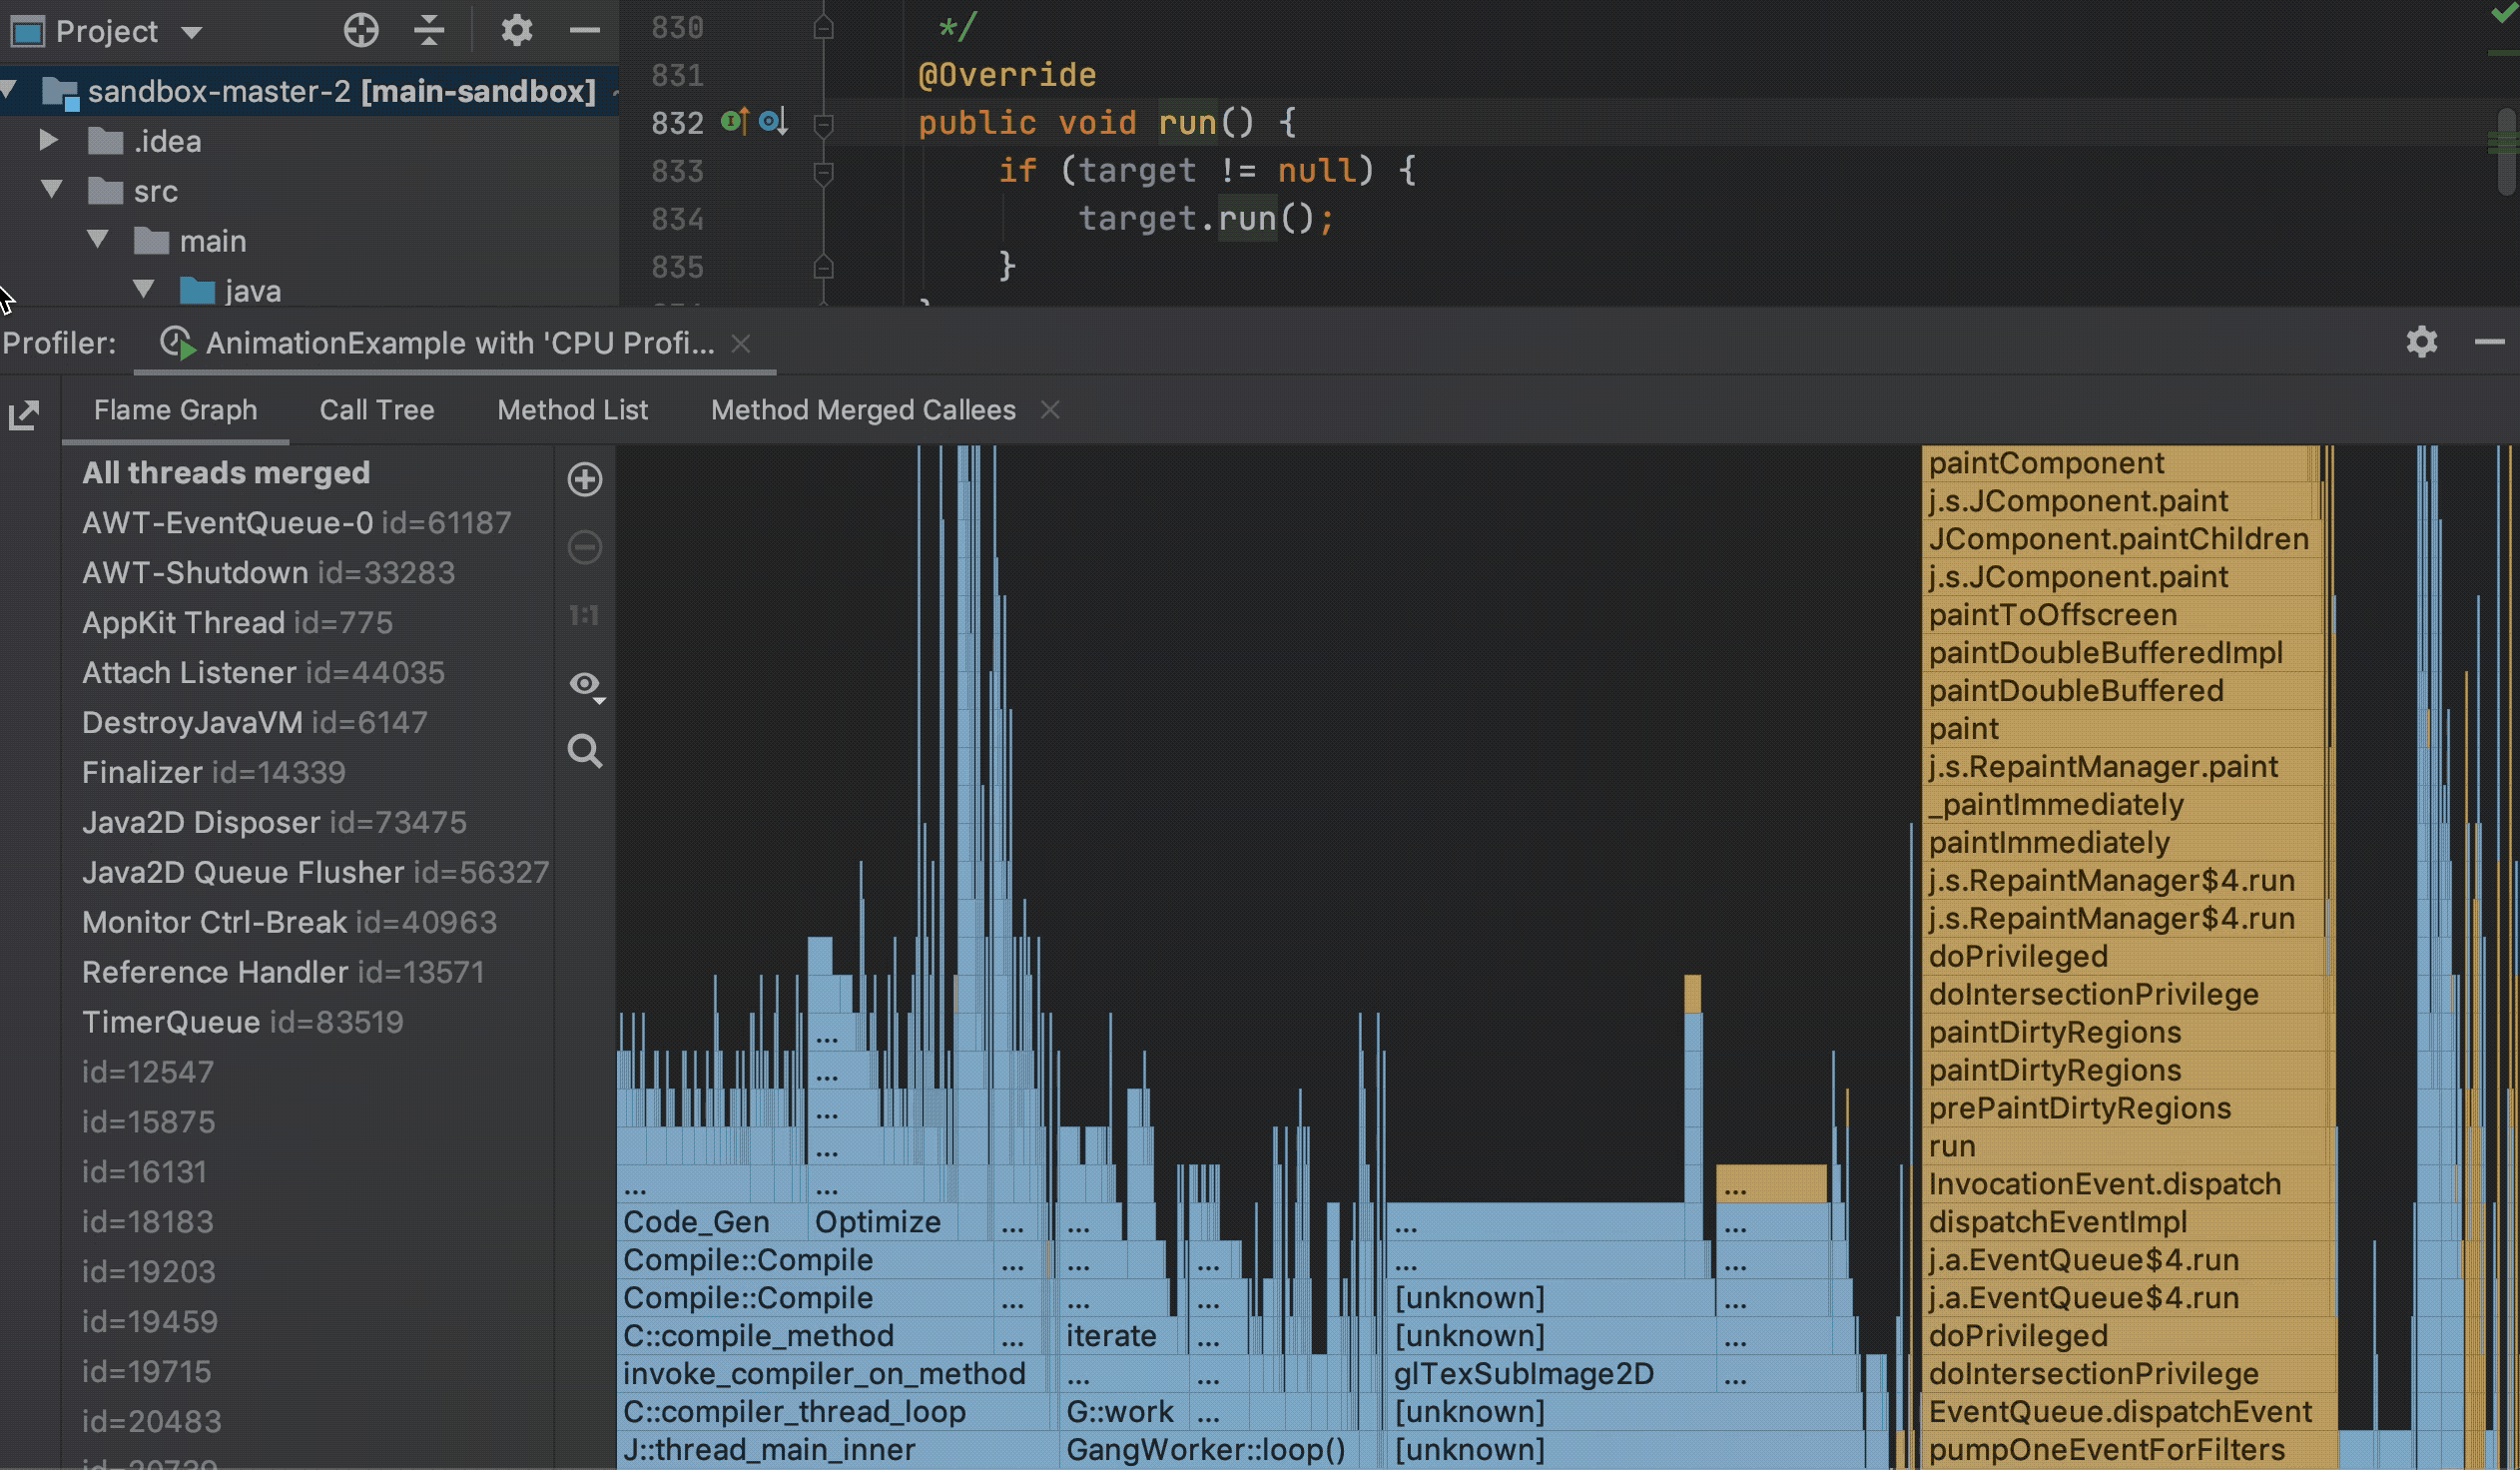
Task: Click the CPU profiler configuration icon
Action: (2422, 342)
